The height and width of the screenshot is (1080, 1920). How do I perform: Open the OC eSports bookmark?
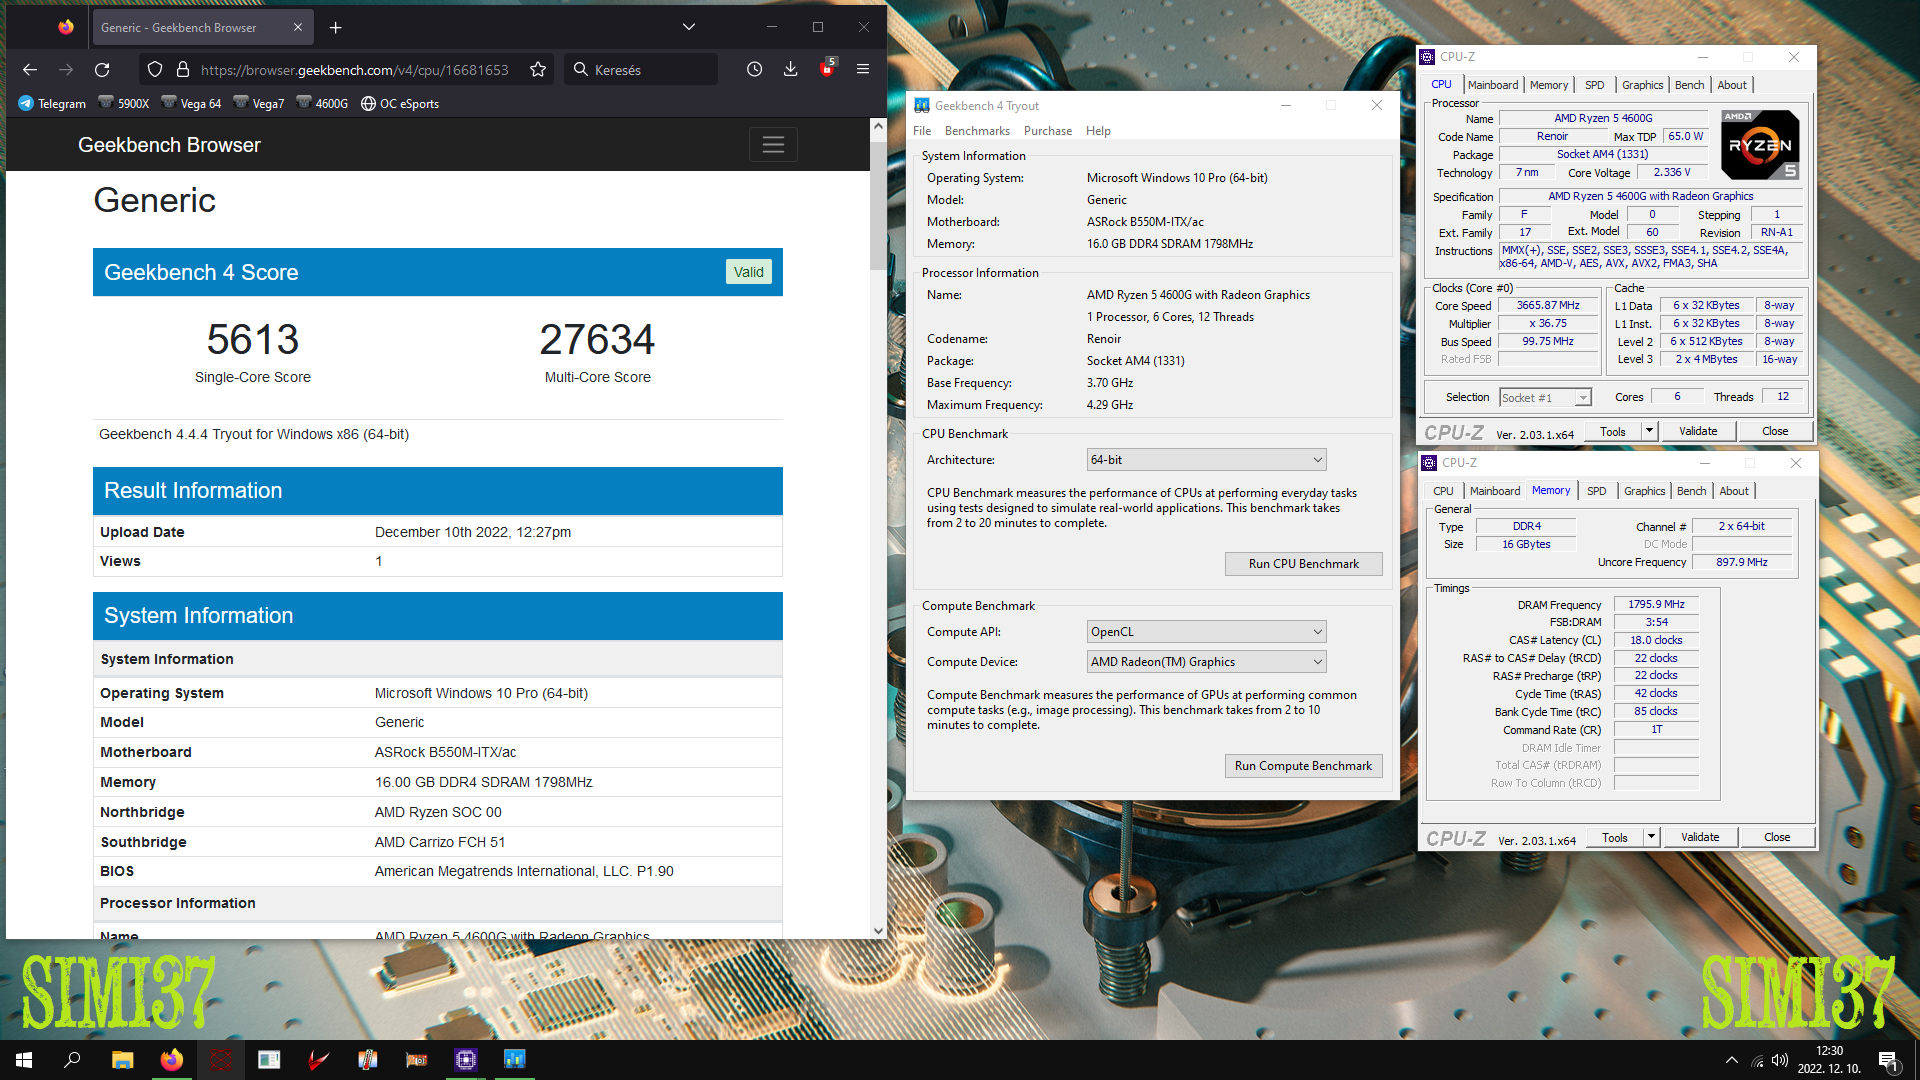pyautogui.click(x=400, y=103)
